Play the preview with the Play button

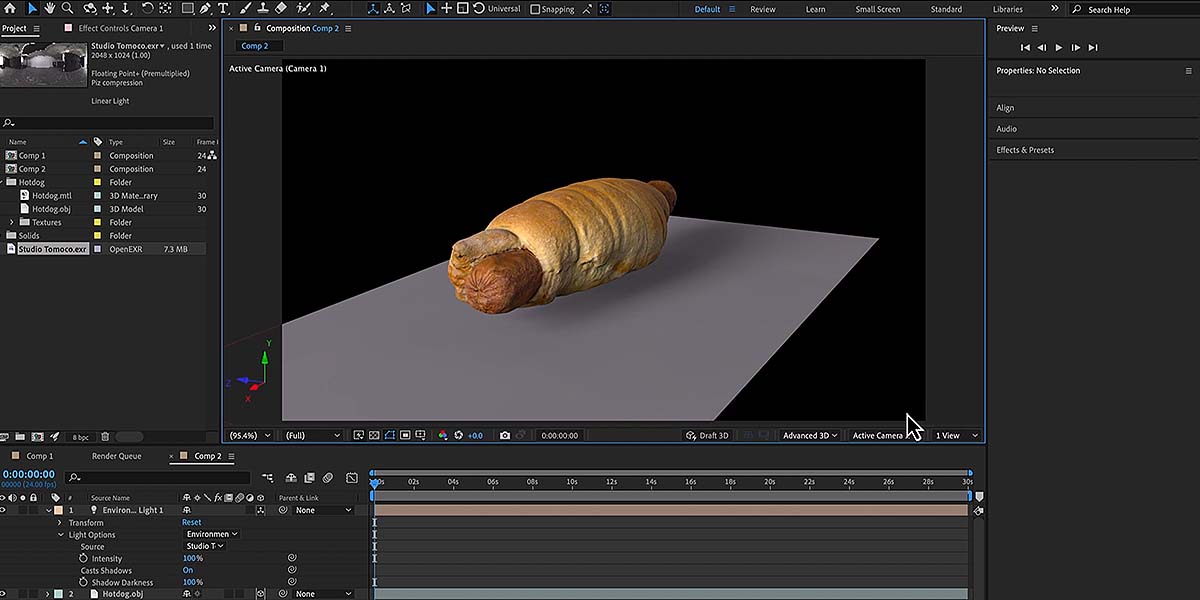coord(1059,47)
